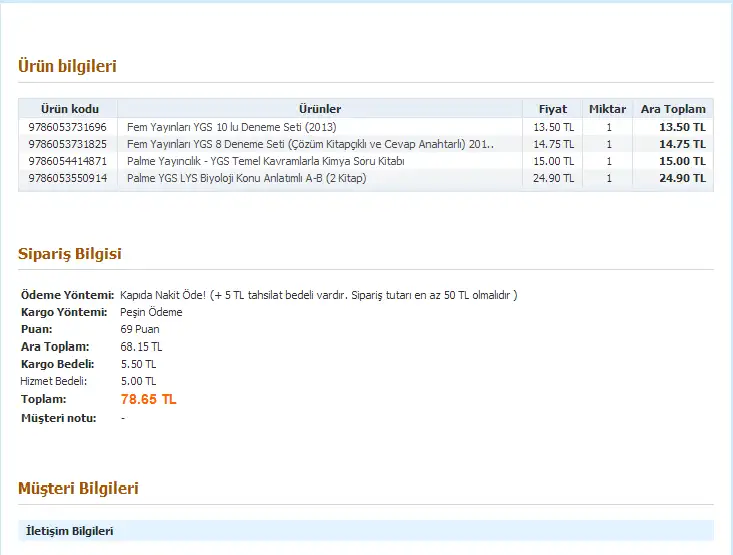This screenshot has width=733, height=555.
Task: Select Palme Yayıncılık Kimya Soru Kitabı row
Action: 265,161
